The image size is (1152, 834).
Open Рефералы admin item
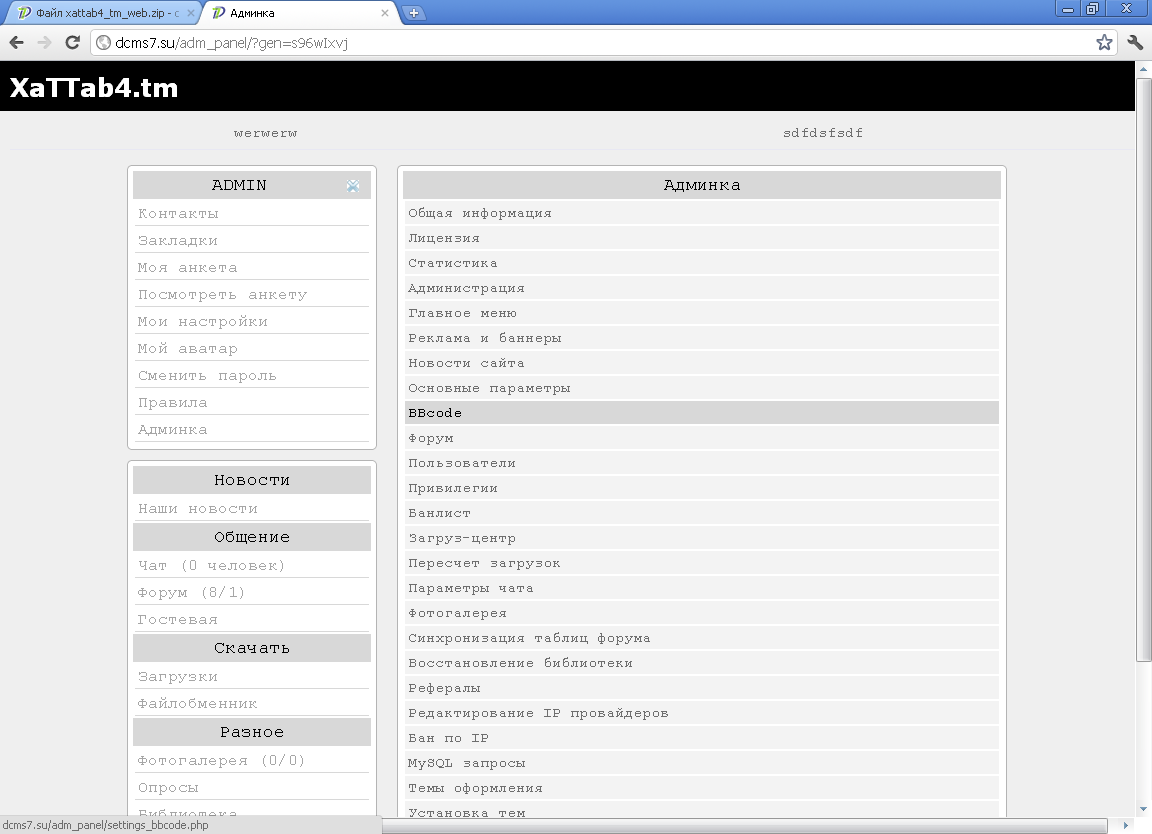tap(702, 688)
